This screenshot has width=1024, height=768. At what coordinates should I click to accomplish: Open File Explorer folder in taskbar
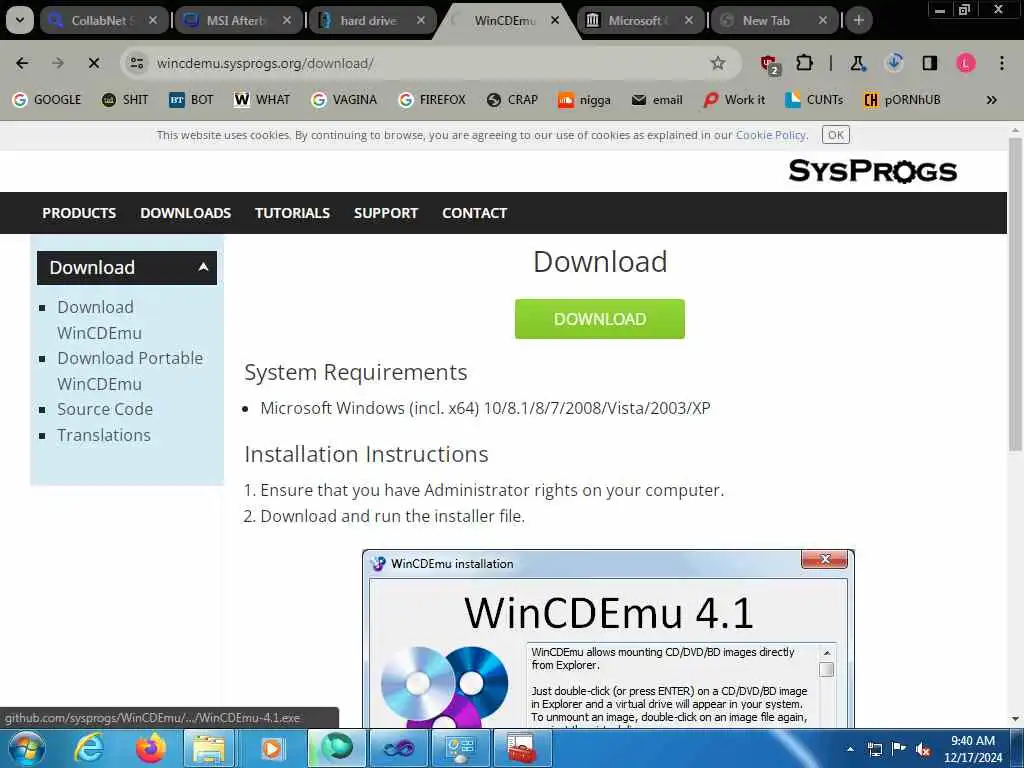[x=208, y=748]
